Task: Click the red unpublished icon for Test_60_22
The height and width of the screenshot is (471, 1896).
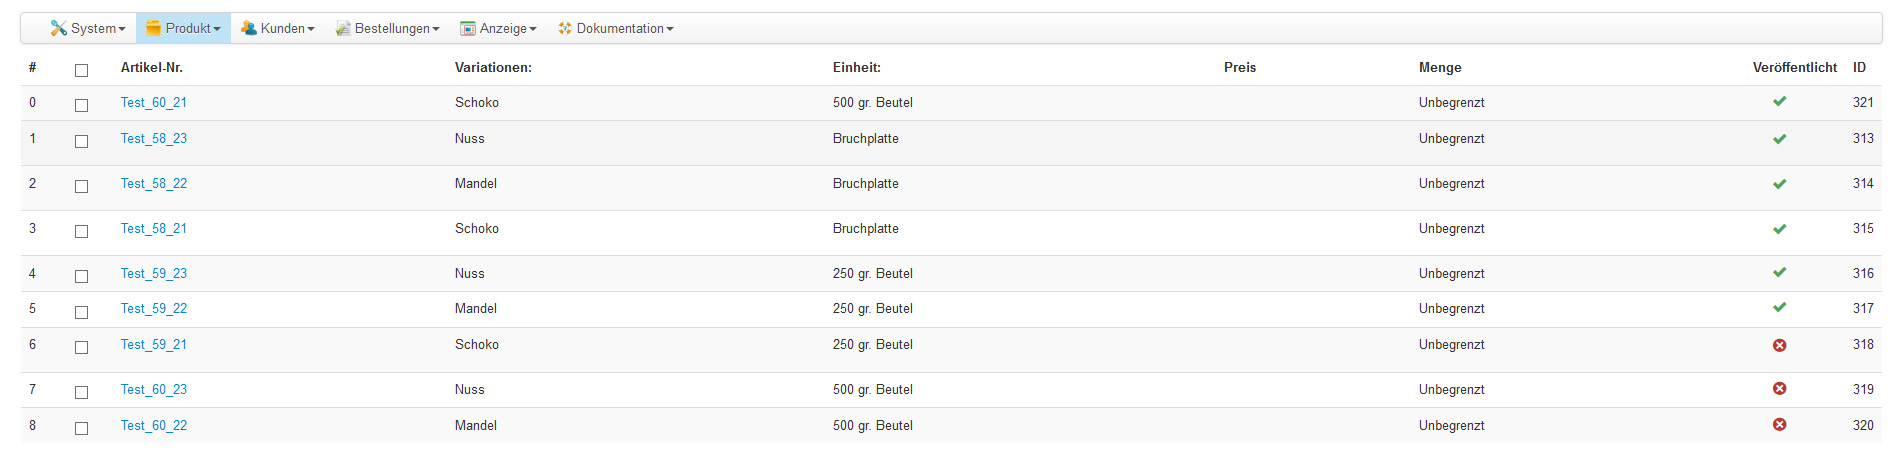Action: (1779, 425)
